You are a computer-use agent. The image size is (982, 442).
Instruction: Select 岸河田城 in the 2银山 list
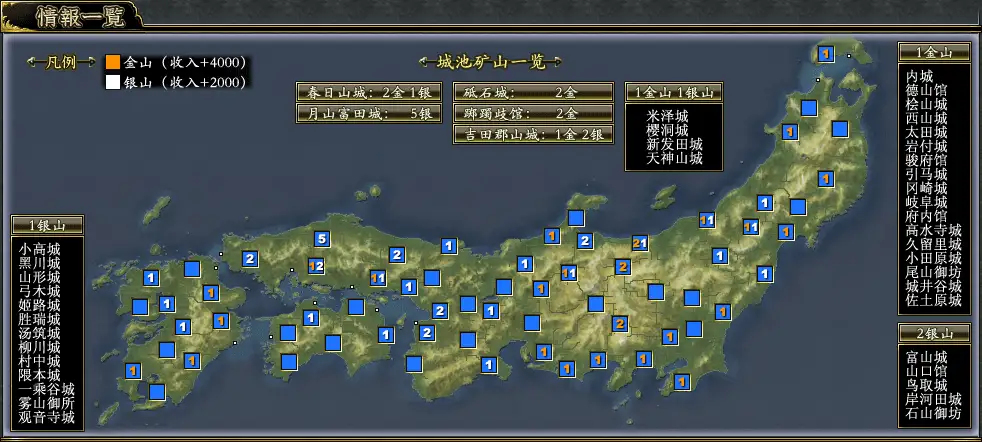(x=933, y=399)
